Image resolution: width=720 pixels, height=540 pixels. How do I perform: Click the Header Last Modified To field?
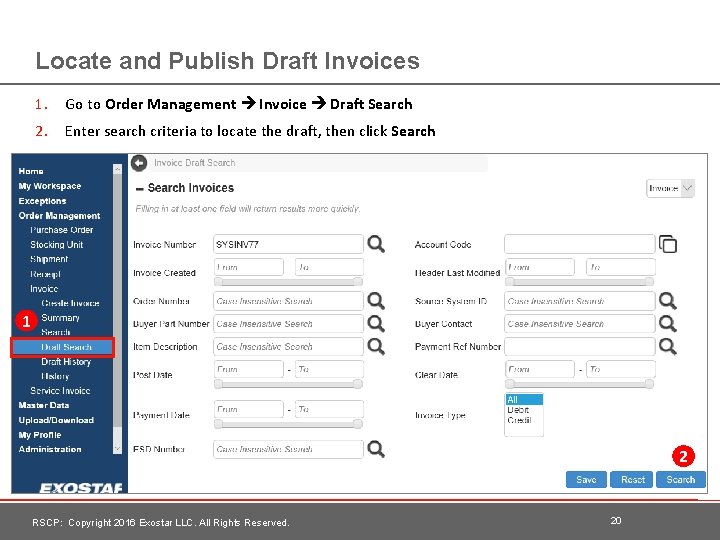pyautogui.click(x=621, y=267)
